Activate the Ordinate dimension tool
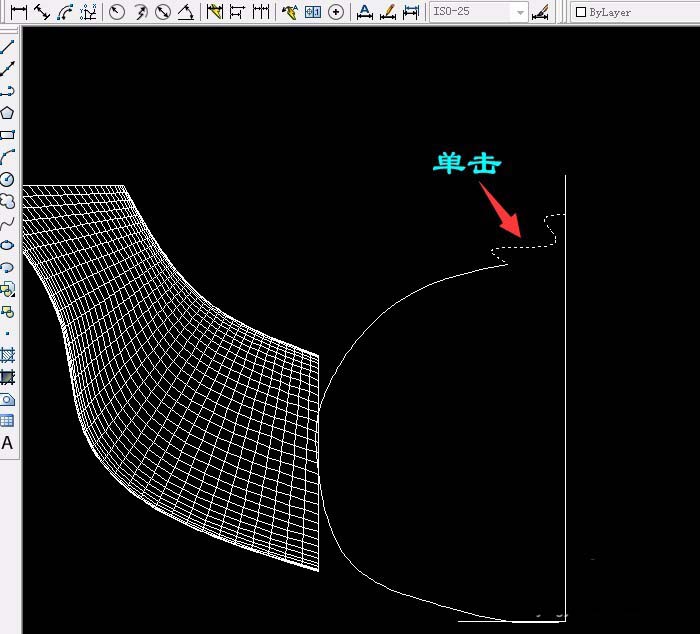700x634 pixels. point(88,12)
